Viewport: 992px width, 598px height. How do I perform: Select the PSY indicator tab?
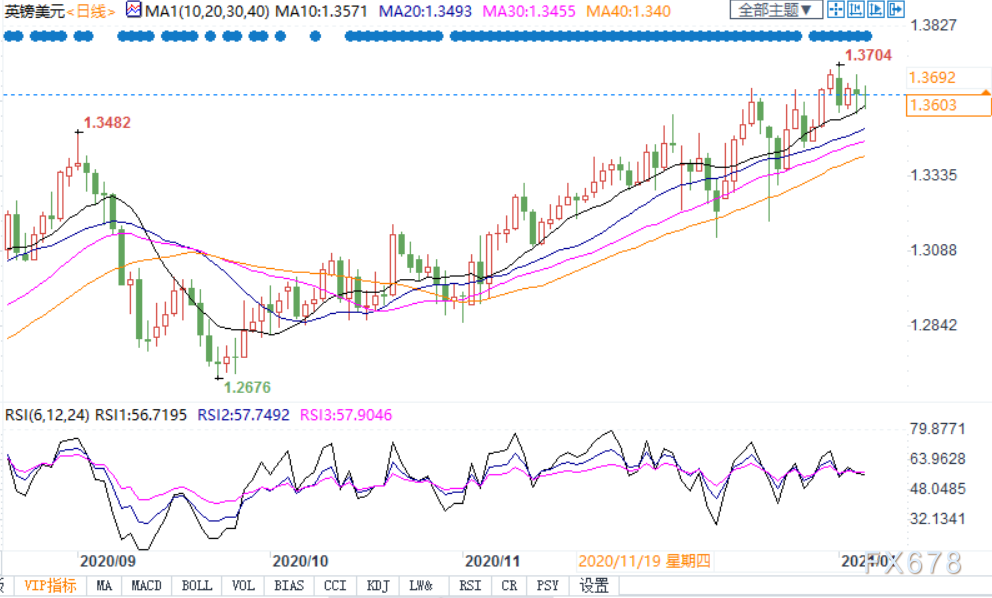point(547,586)
